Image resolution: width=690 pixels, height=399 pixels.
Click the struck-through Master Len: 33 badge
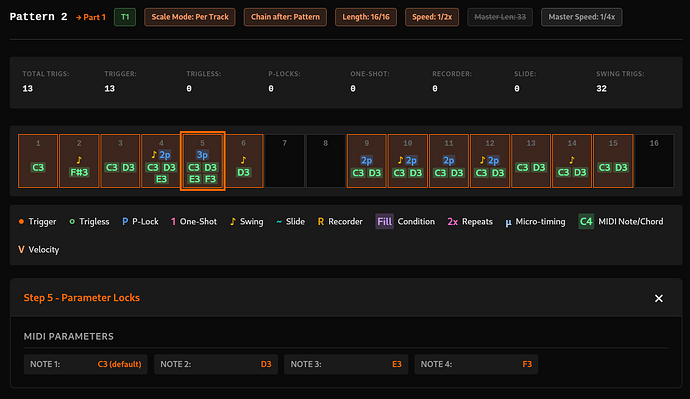click(500, 17)
